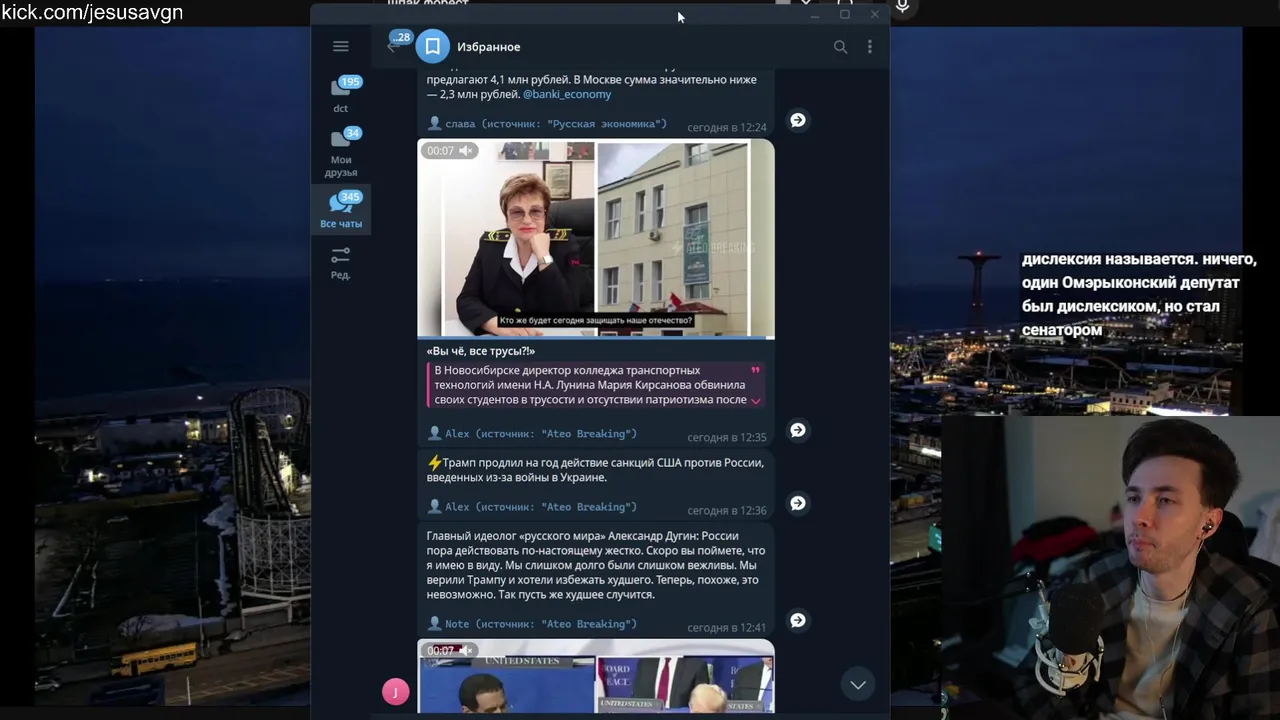Forward the Дугин message from 12:41
This screenshot has width=1280, height=720.
coord(798,620)
